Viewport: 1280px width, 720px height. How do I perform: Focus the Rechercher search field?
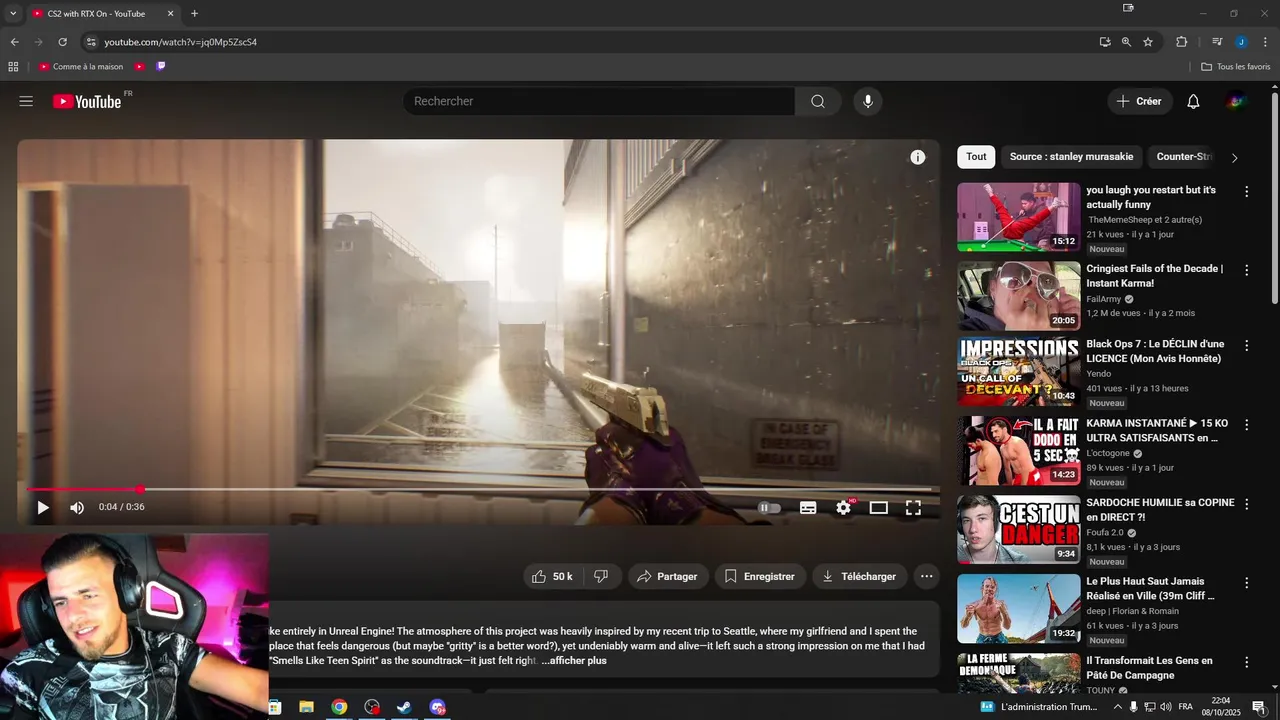600,101
